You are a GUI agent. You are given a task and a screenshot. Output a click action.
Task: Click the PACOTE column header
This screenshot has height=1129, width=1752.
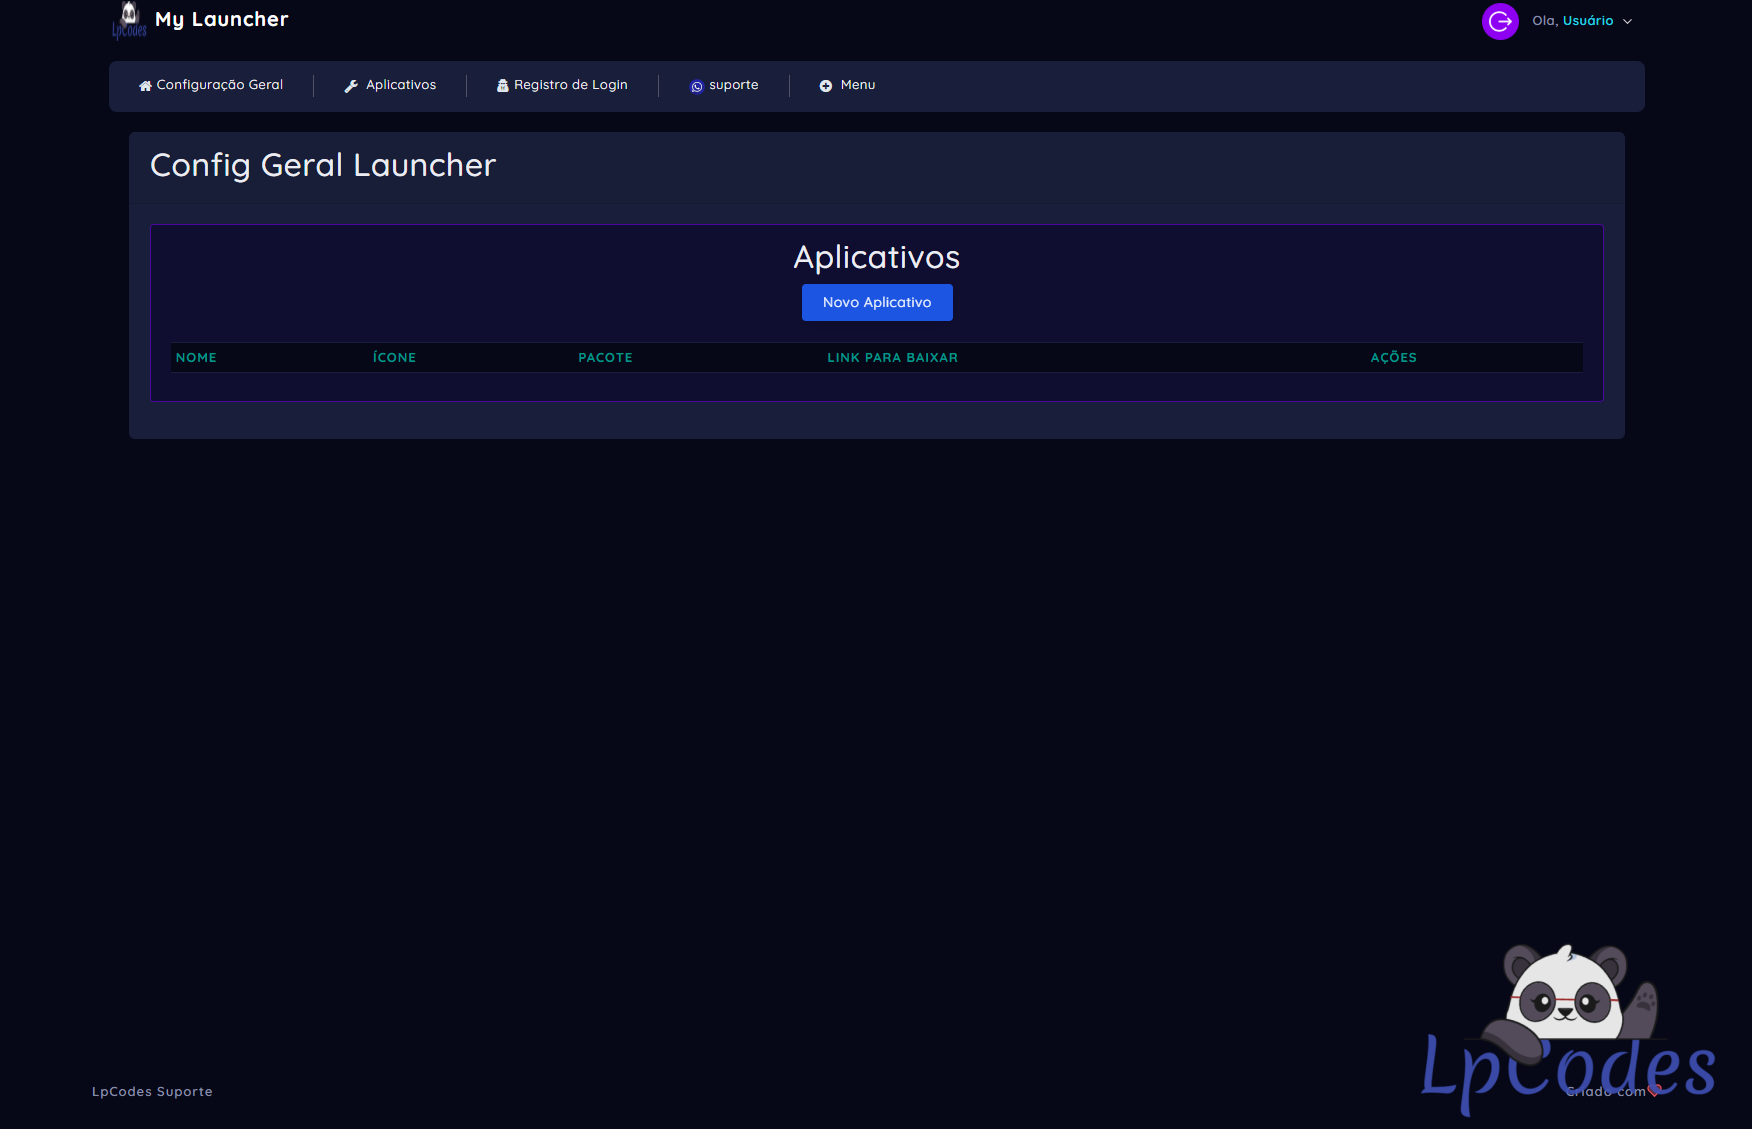605,358
